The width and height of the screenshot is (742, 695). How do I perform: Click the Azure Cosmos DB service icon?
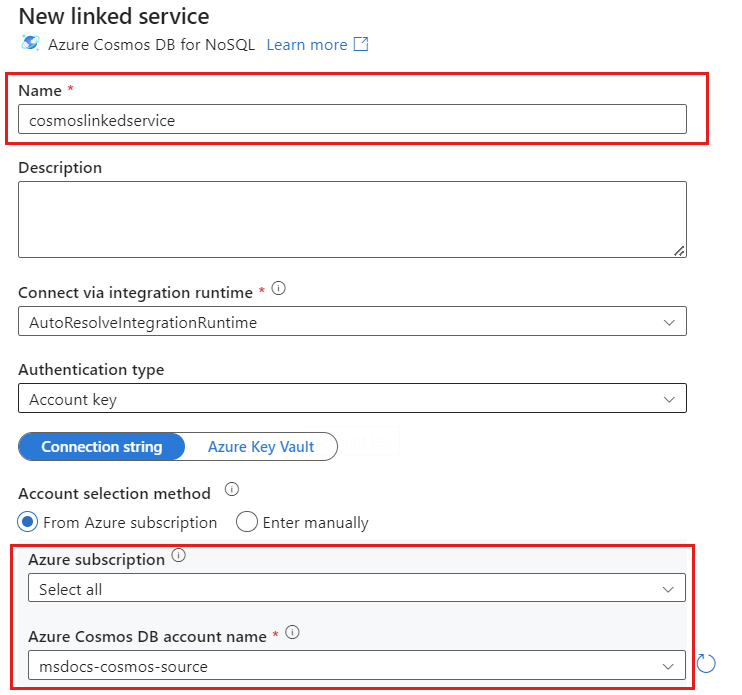(30, 44)
